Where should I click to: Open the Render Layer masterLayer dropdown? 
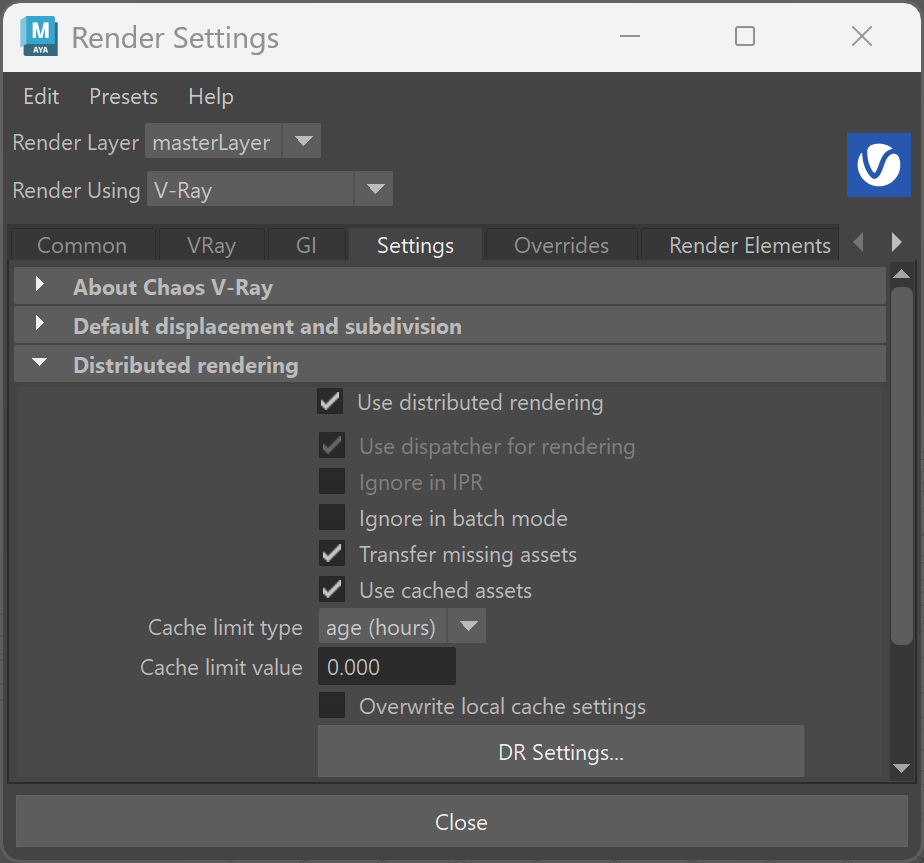tap(233, 141)
